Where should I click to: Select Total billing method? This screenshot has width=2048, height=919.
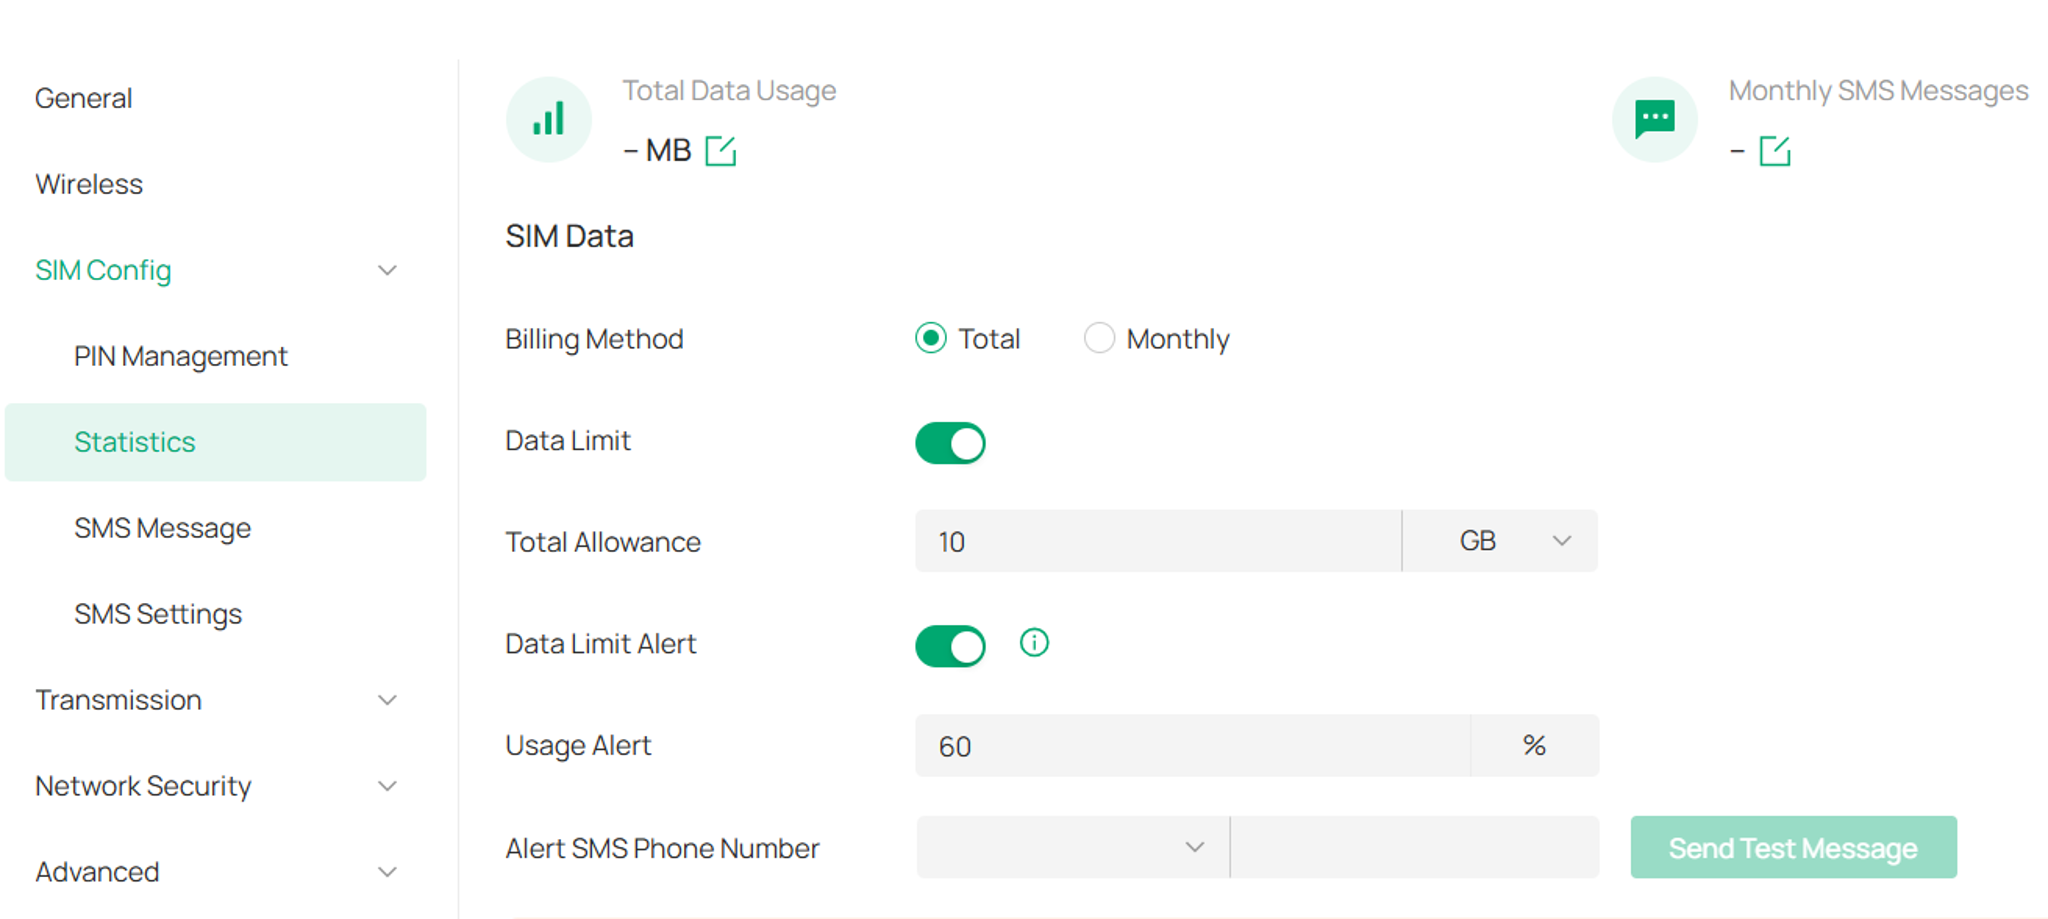pyautogui.click(x=931, y=339)
